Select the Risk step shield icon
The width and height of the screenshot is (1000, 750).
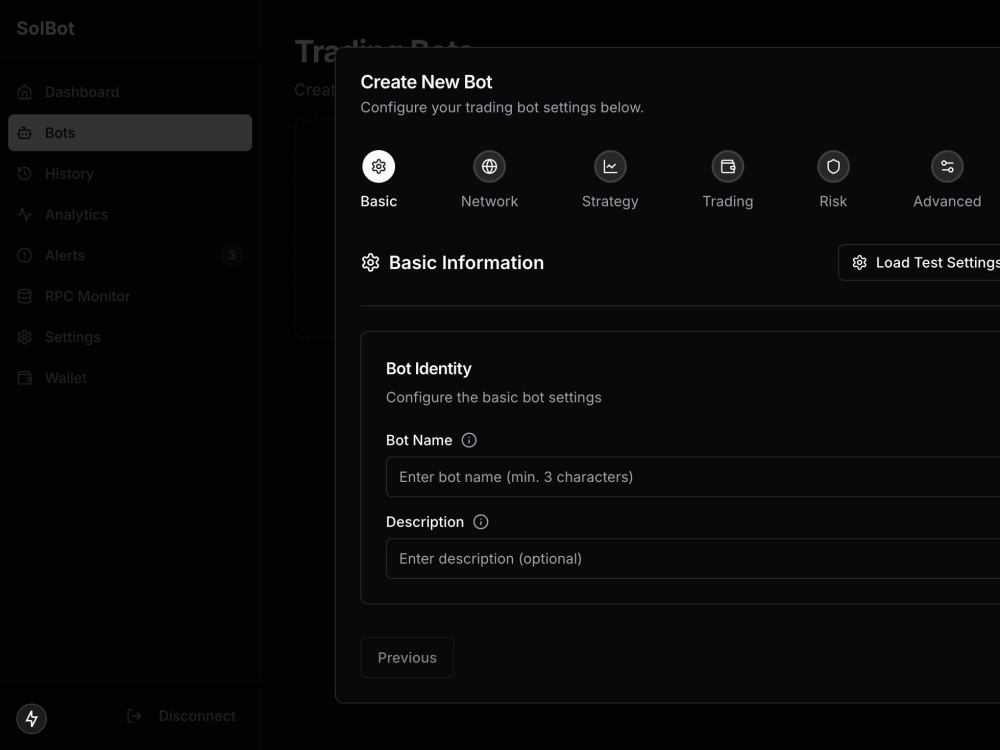(x=834, y=166)
